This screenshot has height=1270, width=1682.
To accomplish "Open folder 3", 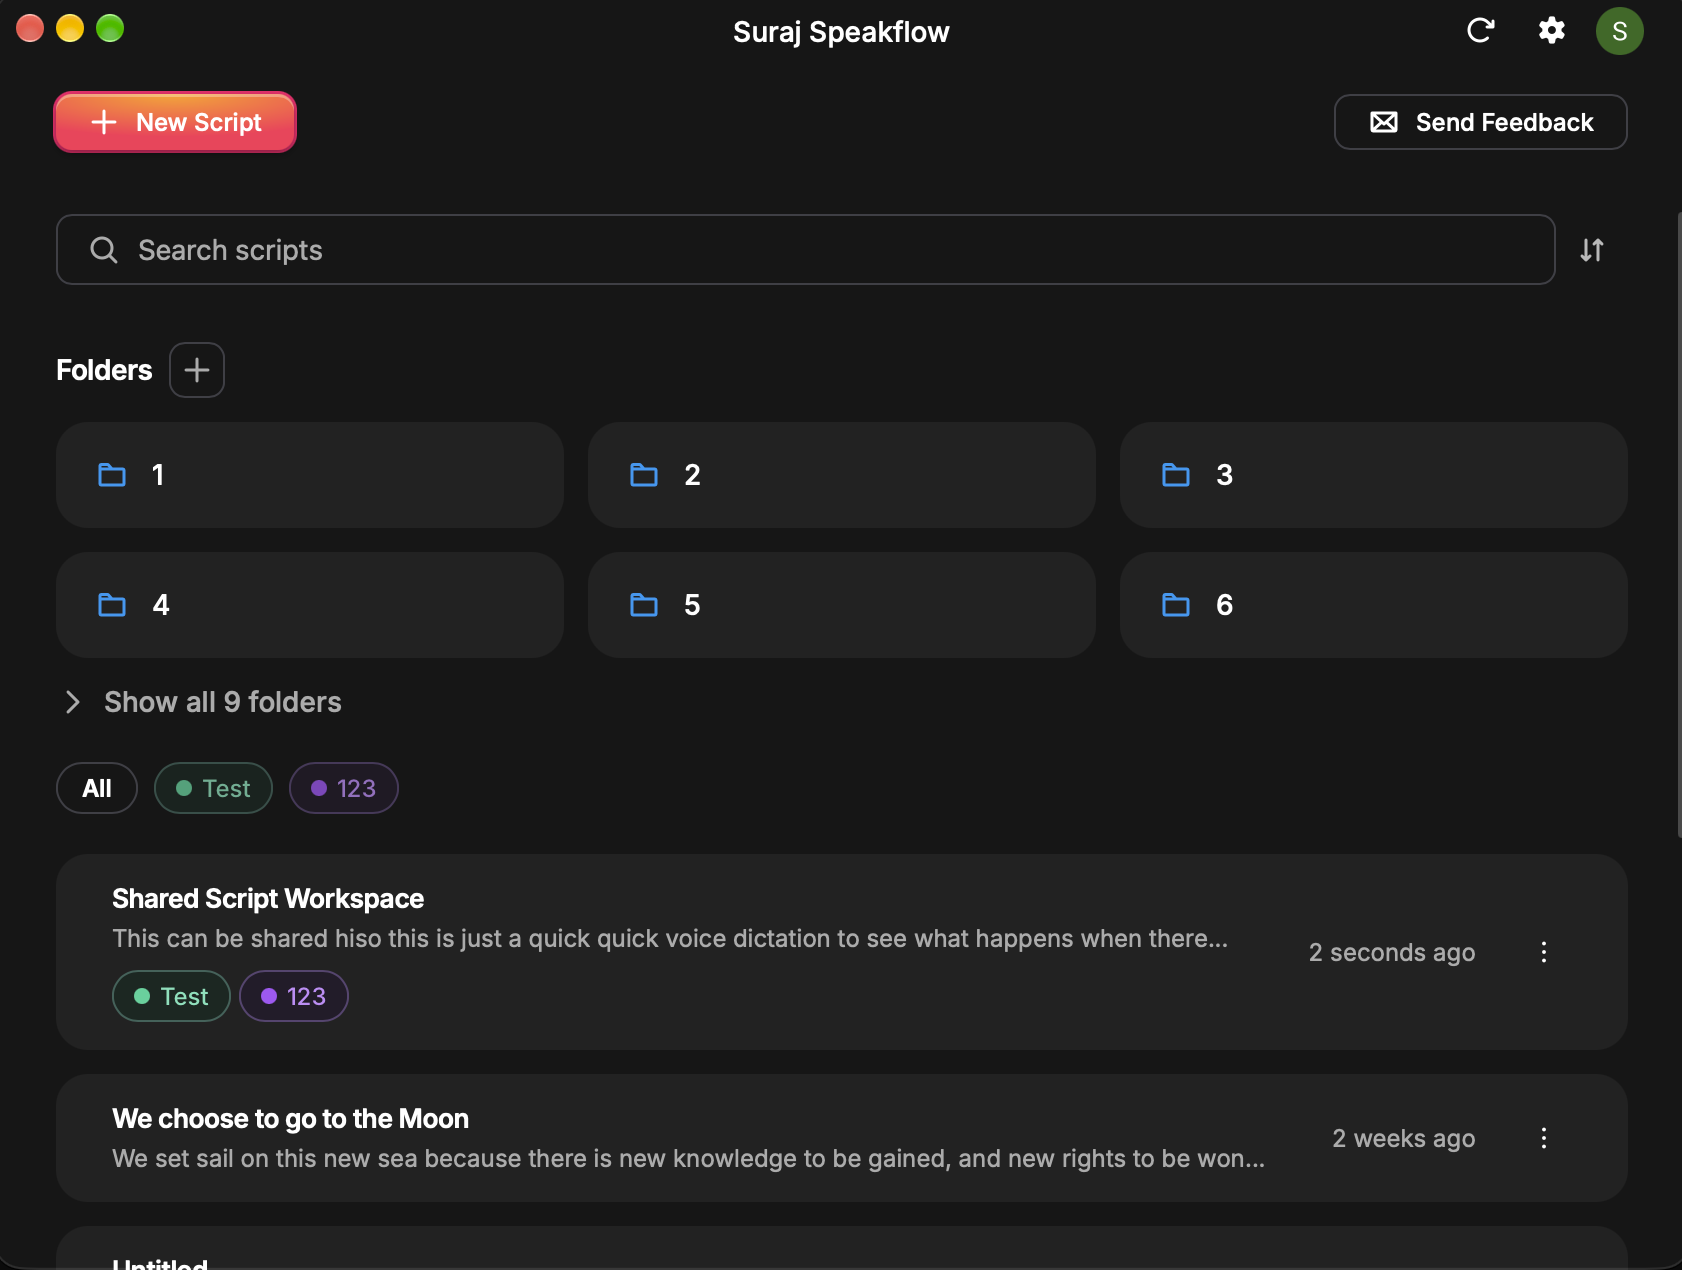I will tap(1373, 475).
